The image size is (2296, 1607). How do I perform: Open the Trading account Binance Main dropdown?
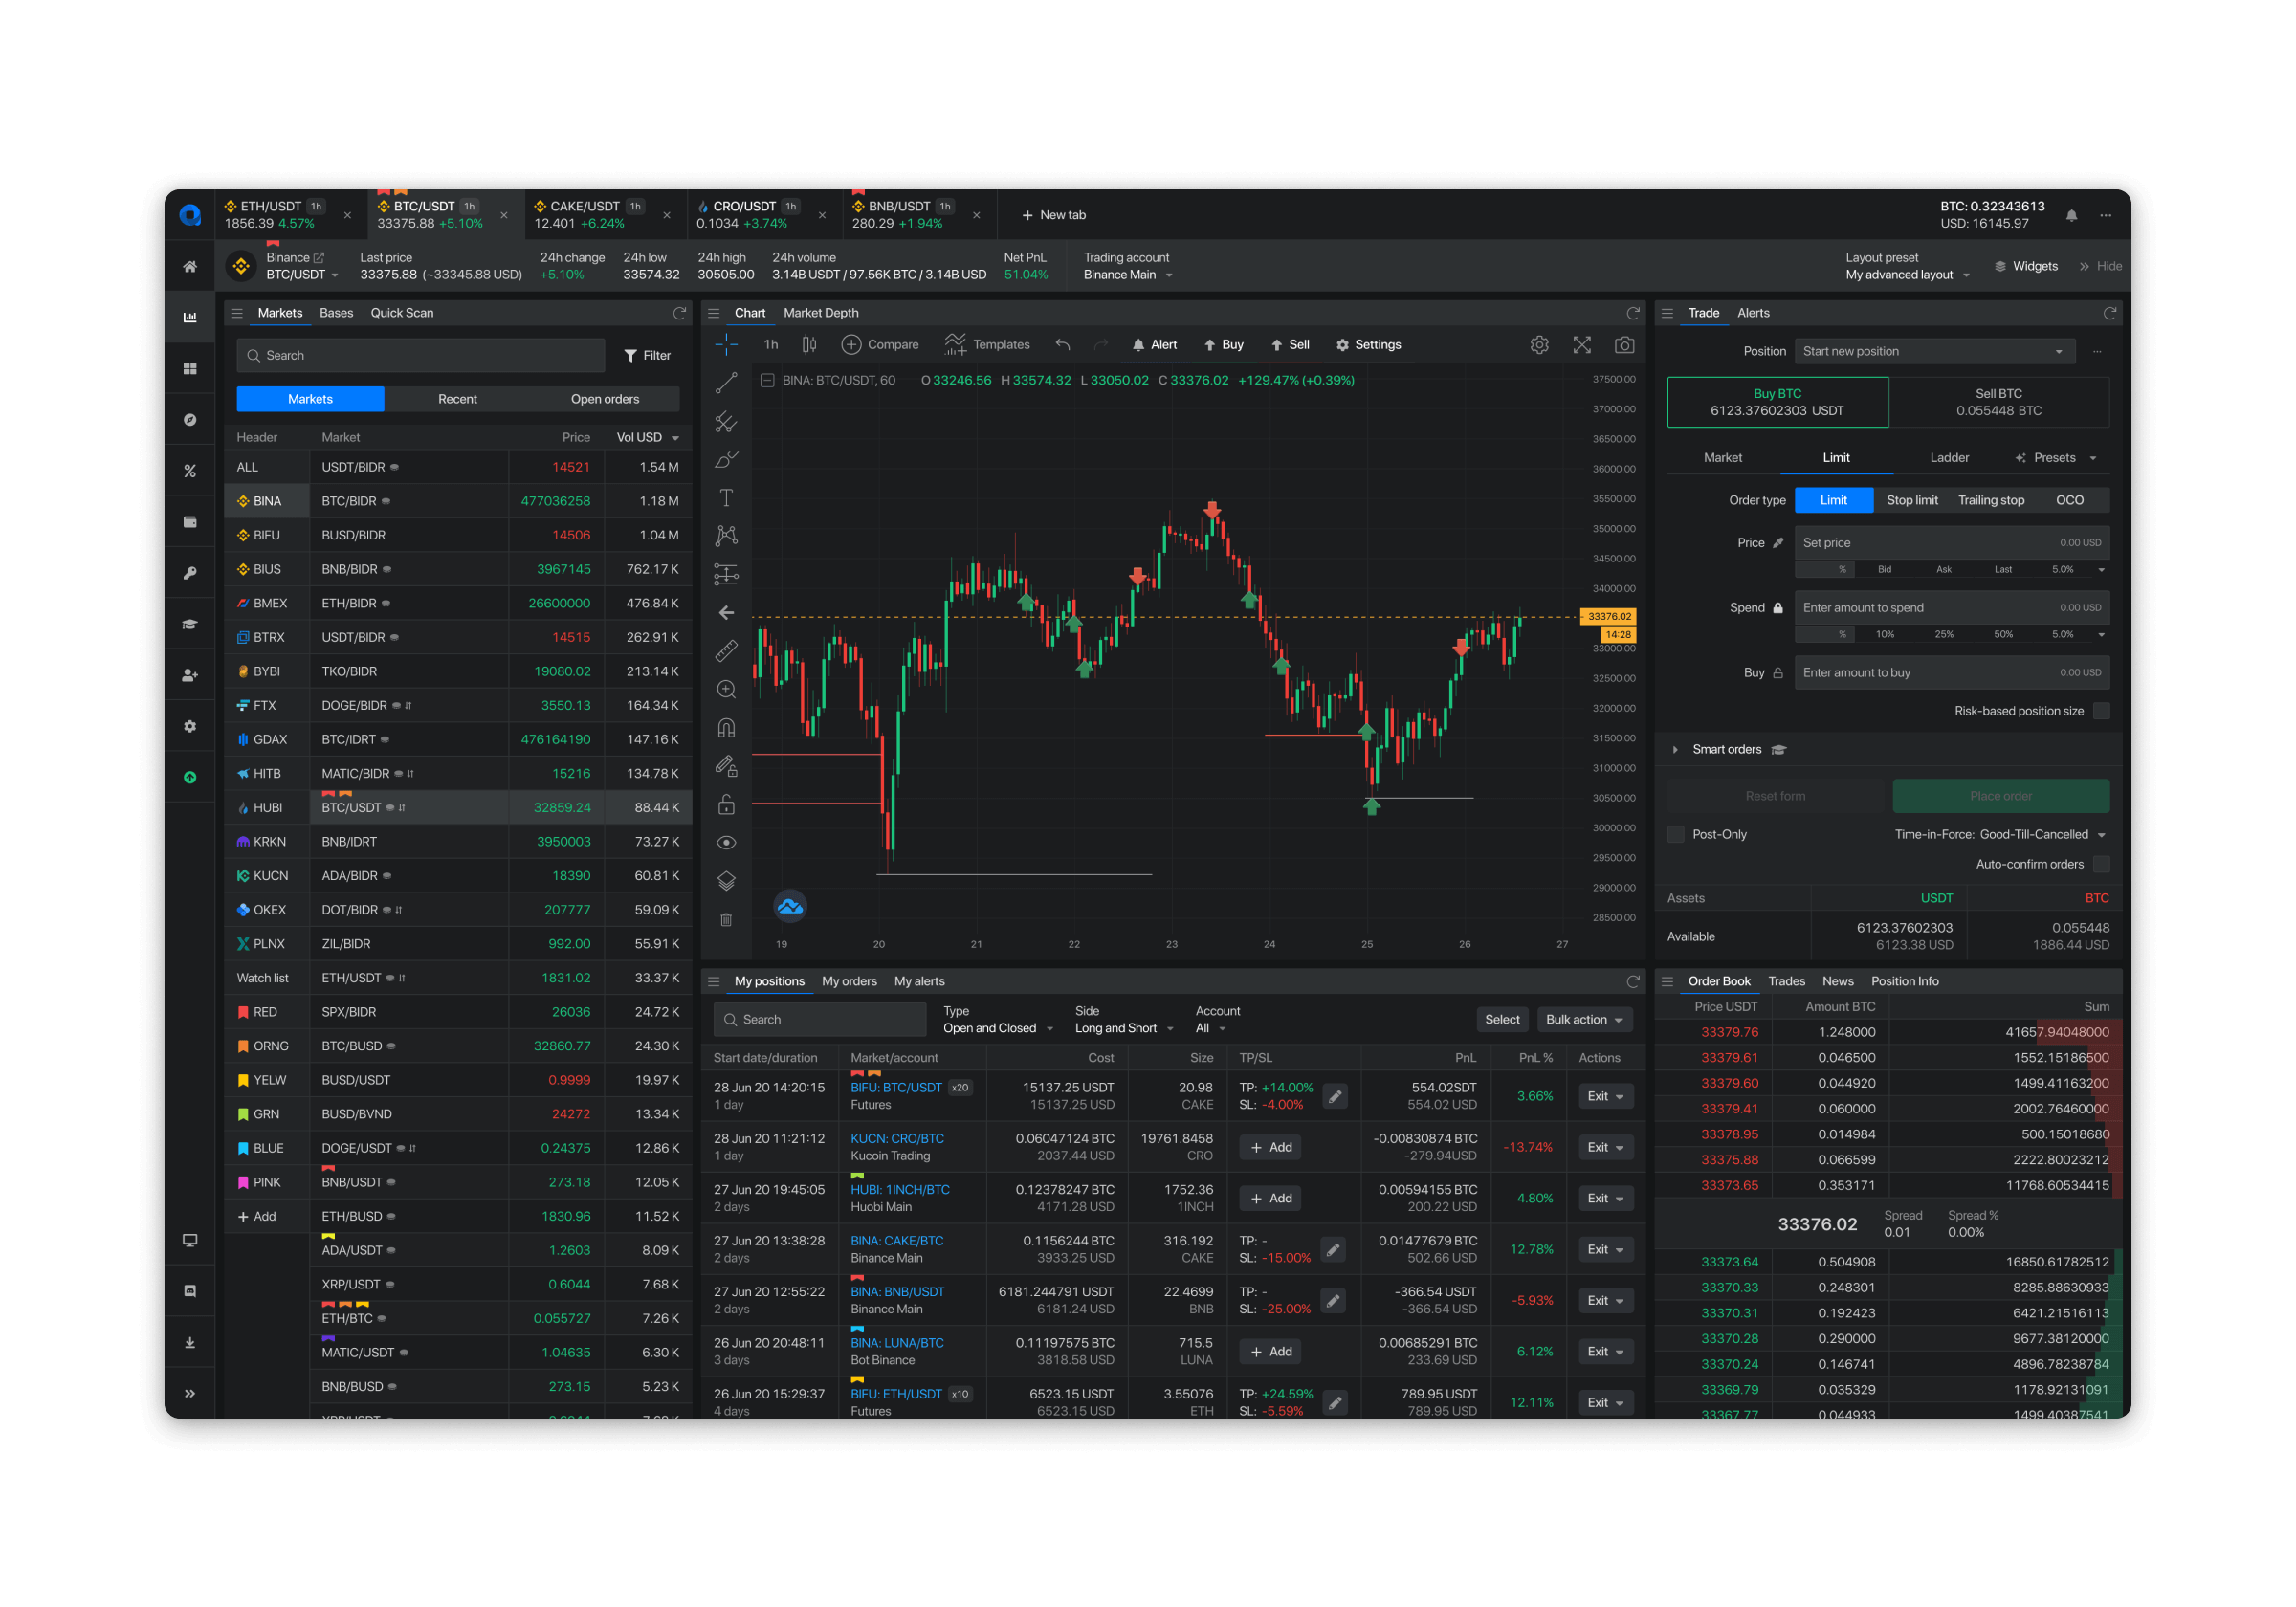[x=1128, y=275]
